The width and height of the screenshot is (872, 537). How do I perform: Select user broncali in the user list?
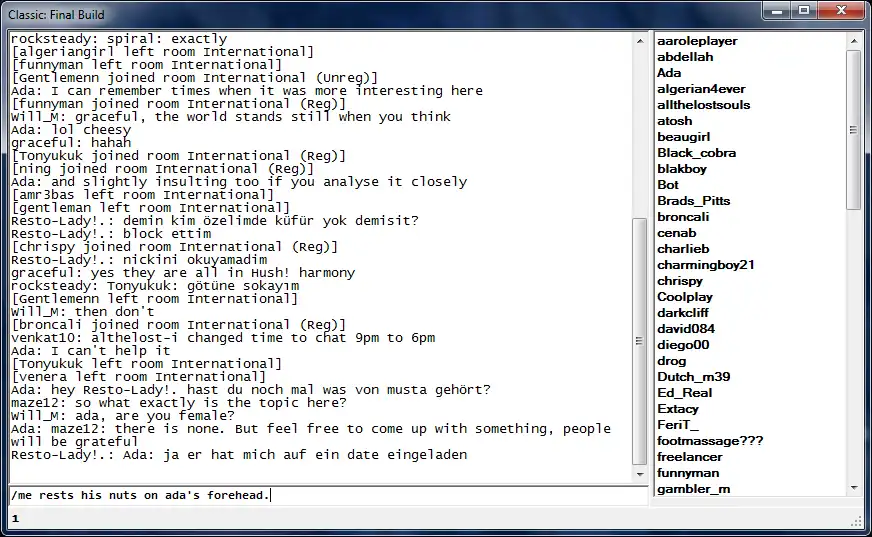(683, 217)
